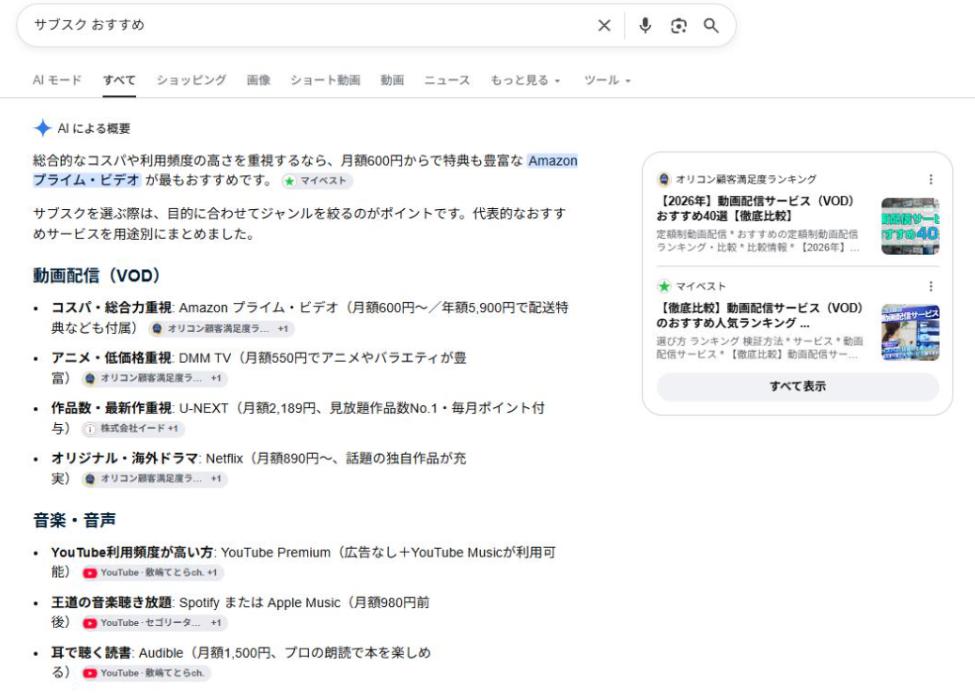This screenshot has width=975, height=696.
Task: Open YouTube source chip for Audible bullet
Action: coord(146,673)
